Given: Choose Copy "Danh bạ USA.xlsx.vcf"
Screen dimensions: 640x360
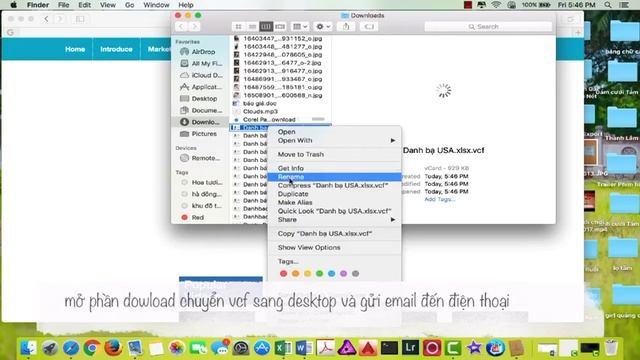Looking at the screenshot, I should point(334,233).
